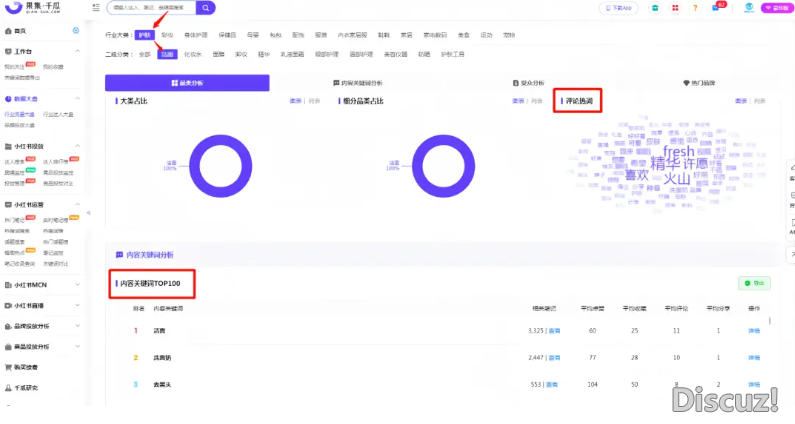Open the teal round icon in the top bar
This screenshot has height=424, width=795.
click(655, 8)
